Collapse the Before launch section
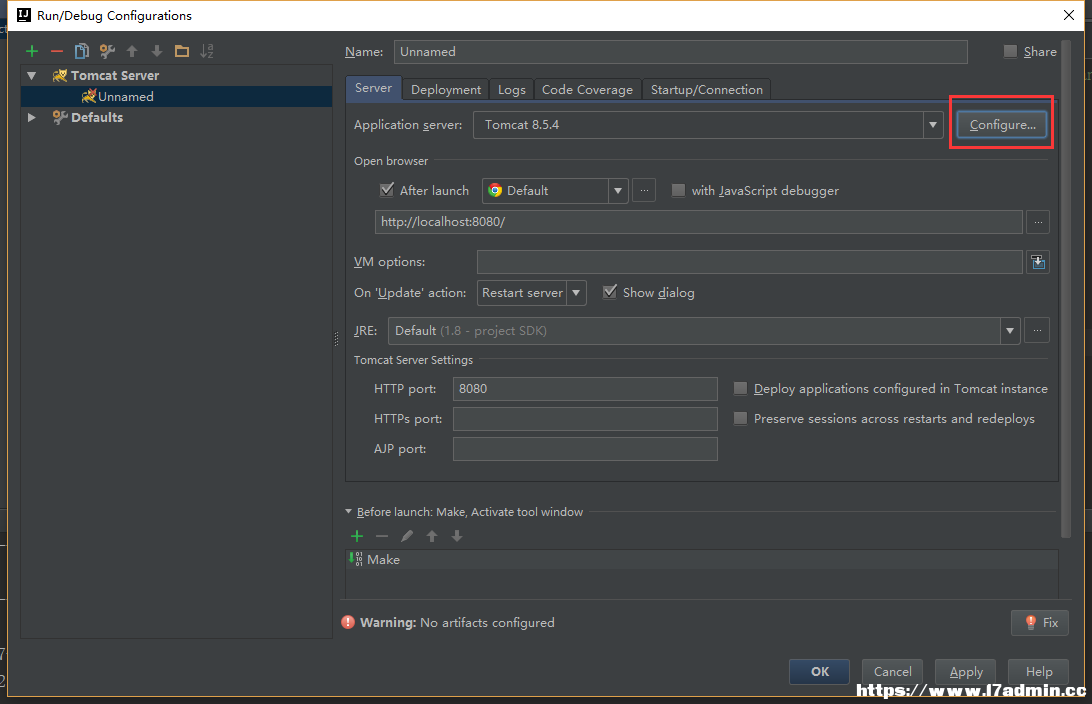Image resolution: width=1092 pixels, height=704 pixels. pyautogui.click(x=348, y=512)
